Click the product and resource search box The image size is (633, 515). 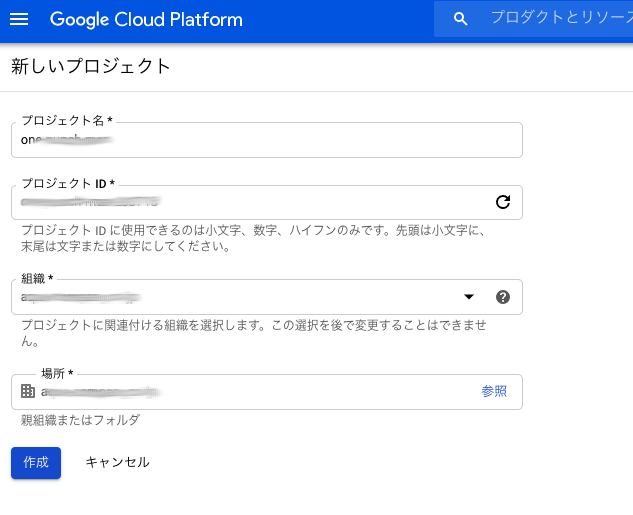pyautogui.click(x=533, y=19)
